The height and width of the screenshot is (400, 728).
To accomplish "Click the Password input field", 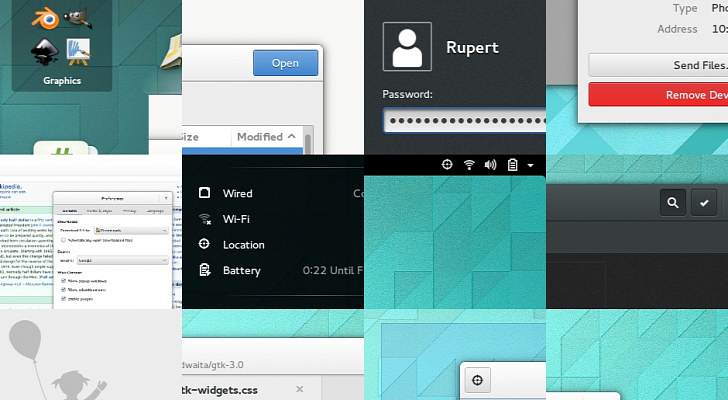I will tap(464, 121).
